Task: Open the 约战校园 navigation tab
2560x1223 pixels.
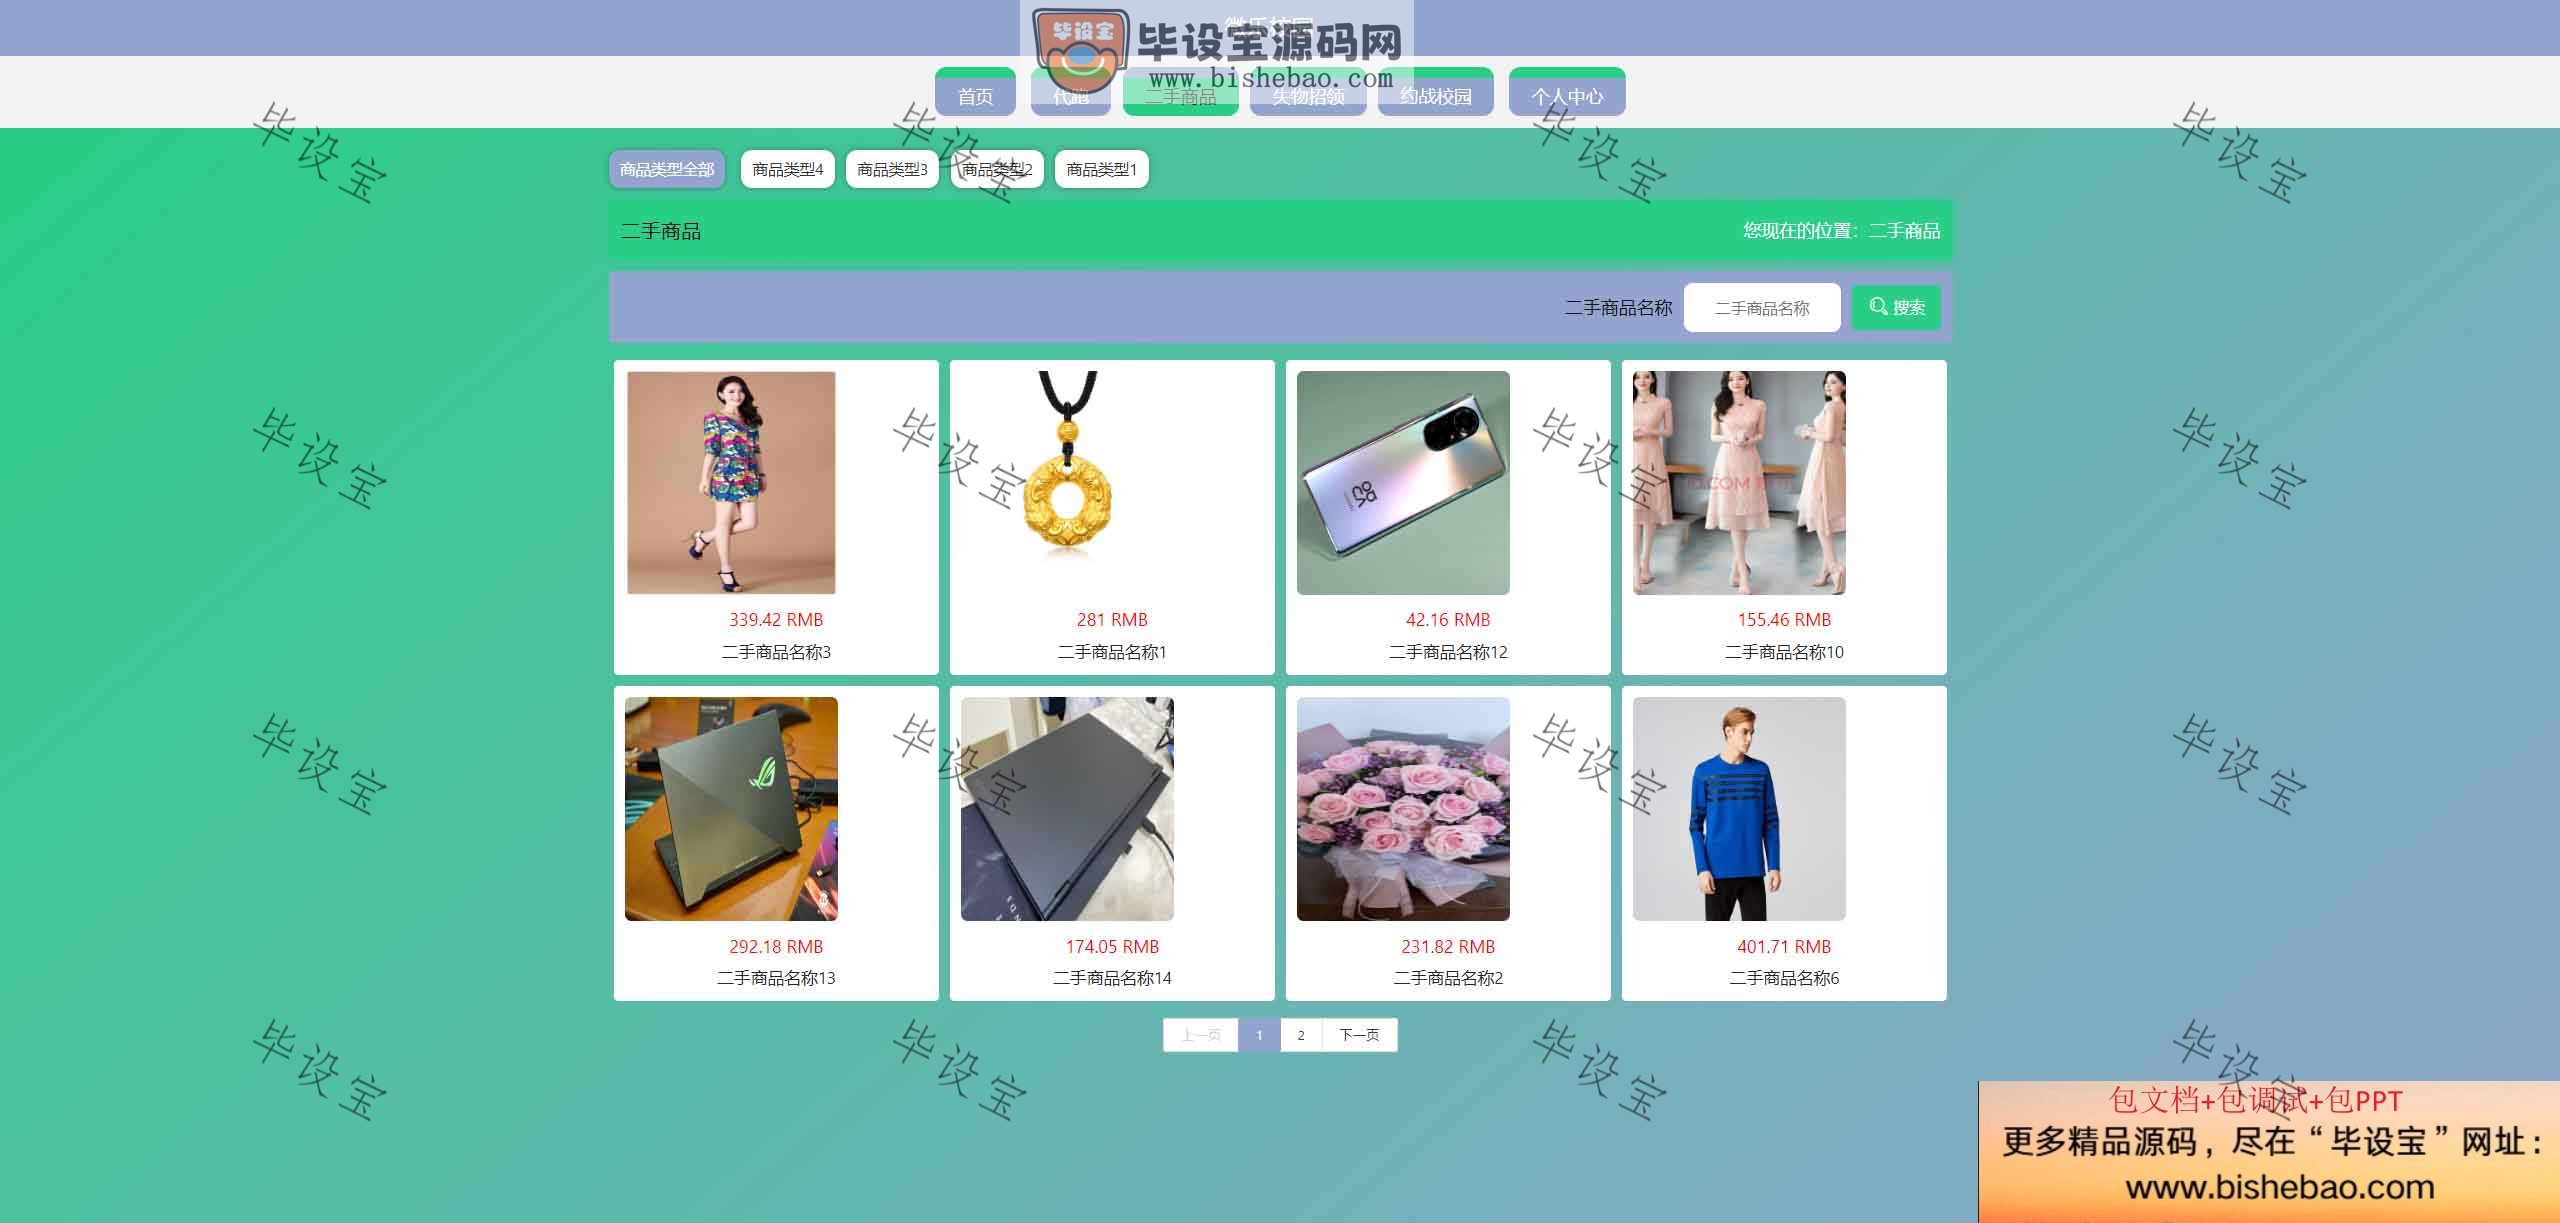Action: [1436, 92]
